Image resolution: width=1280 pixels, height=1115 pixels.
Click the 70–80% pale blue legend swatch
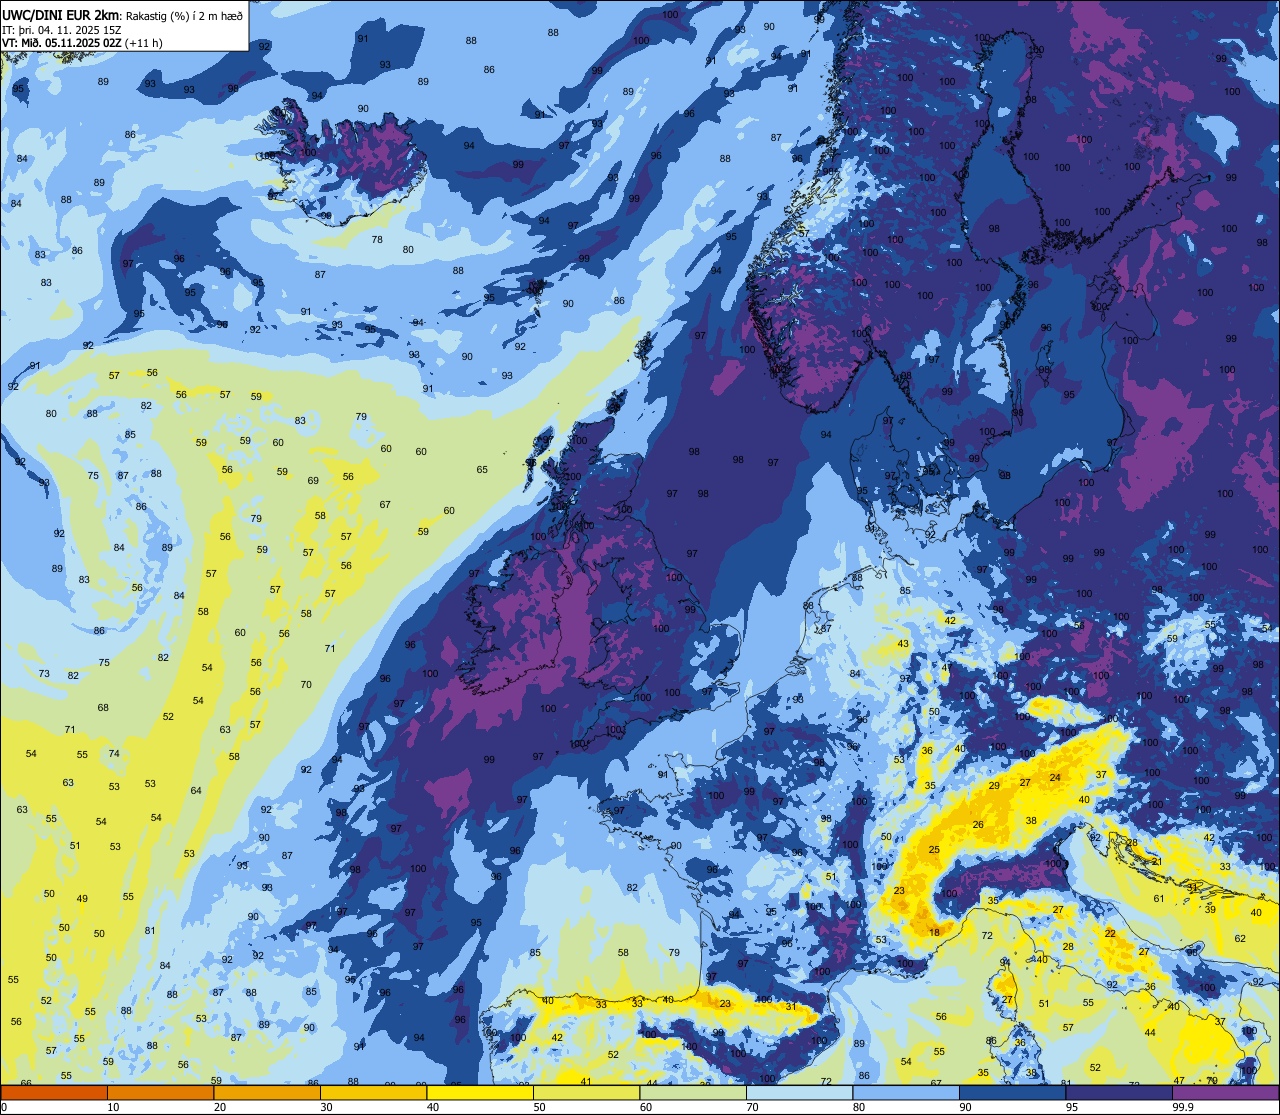click(799, 1092)
